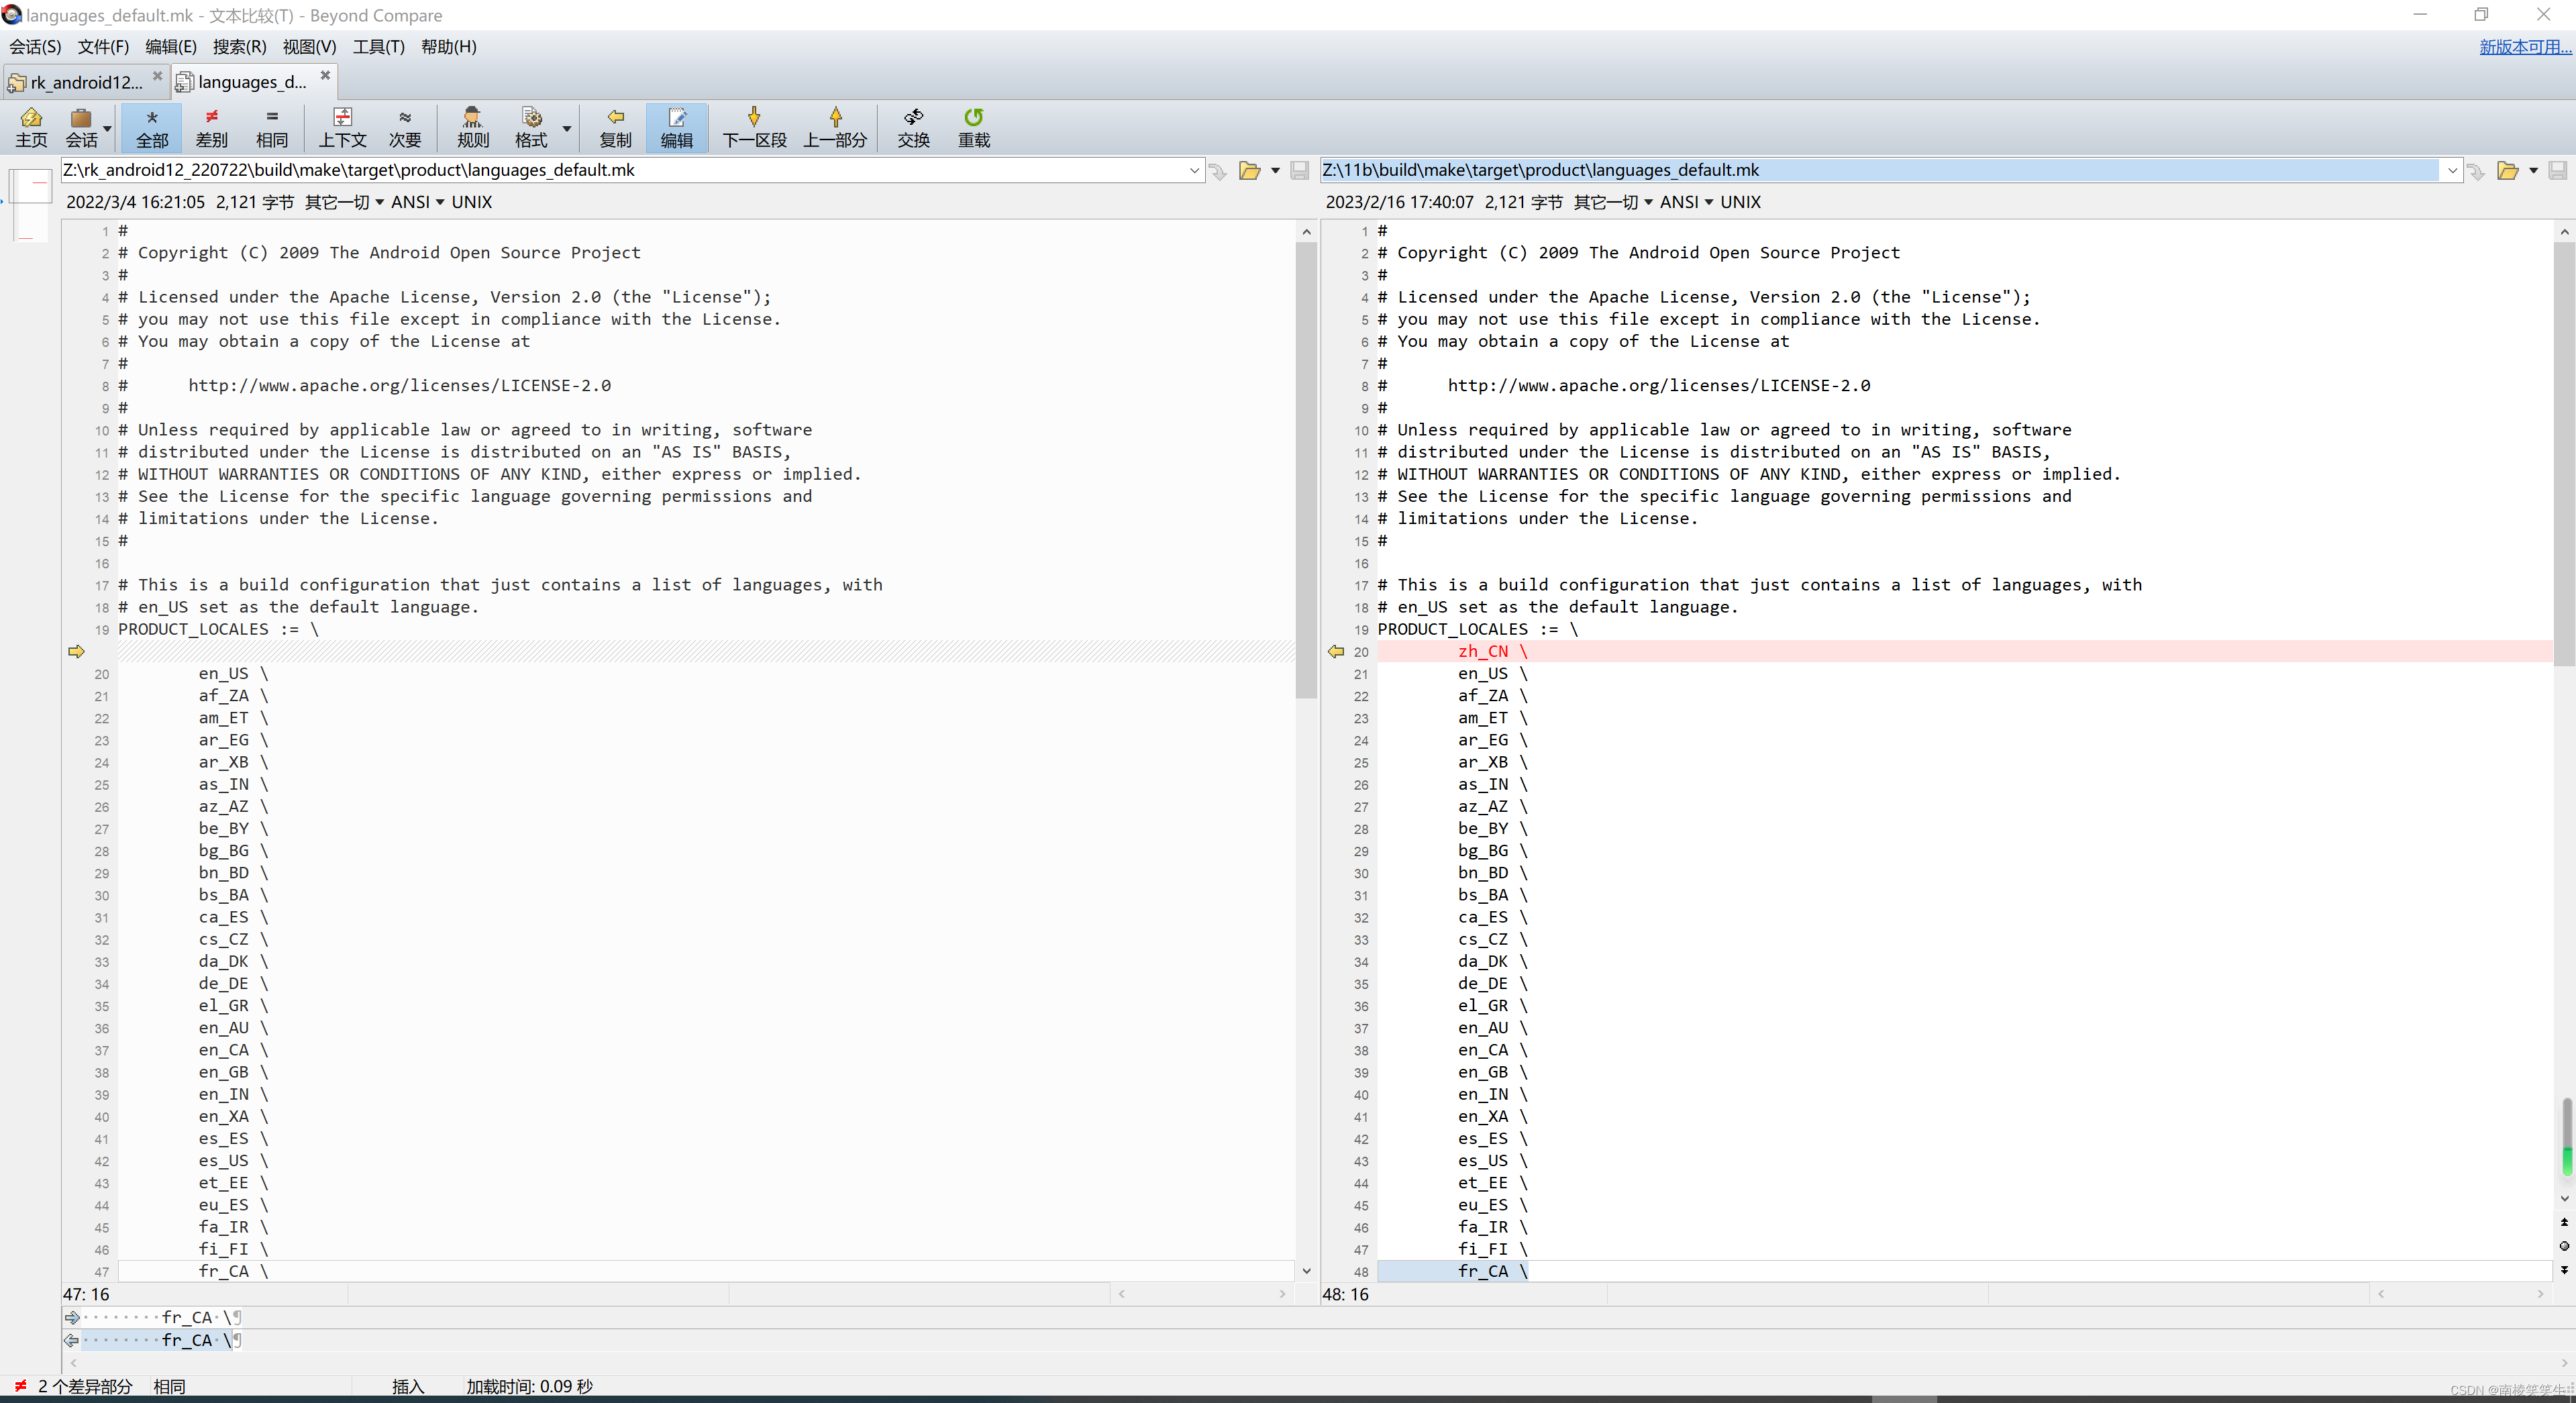Click the Copy (复制) toolbar icon
This screenshot has height=1403, width=2576.
click(615, 127)
